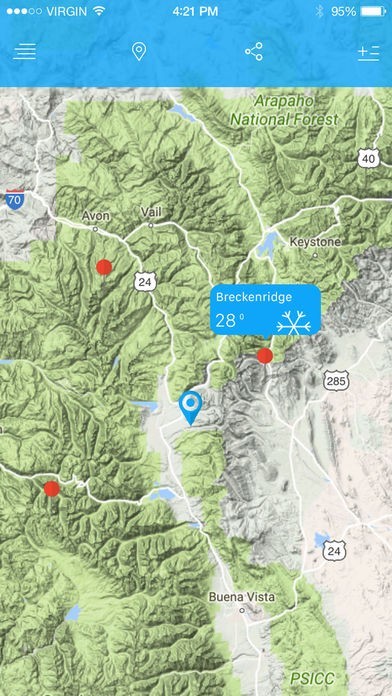The width and height of the screenshot is (392, 696).
Task: Tap the US 40 highway shield
Action: (368, 158)
